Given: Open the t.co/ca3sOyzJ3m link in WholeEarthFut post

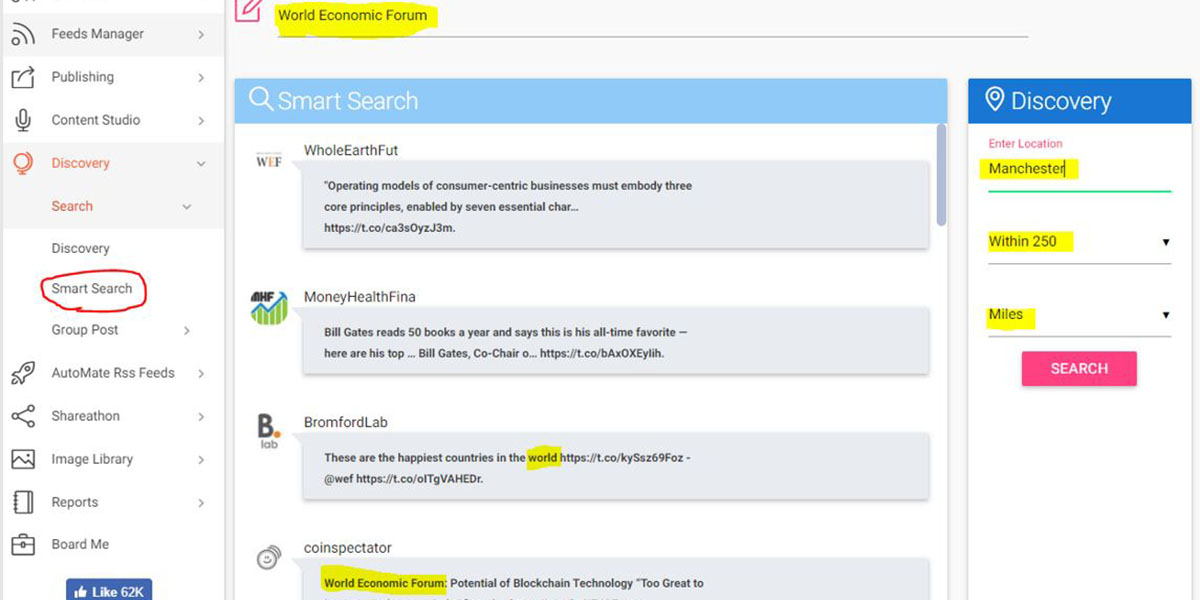Looking at the screenshot, I should tap(390, 228).
